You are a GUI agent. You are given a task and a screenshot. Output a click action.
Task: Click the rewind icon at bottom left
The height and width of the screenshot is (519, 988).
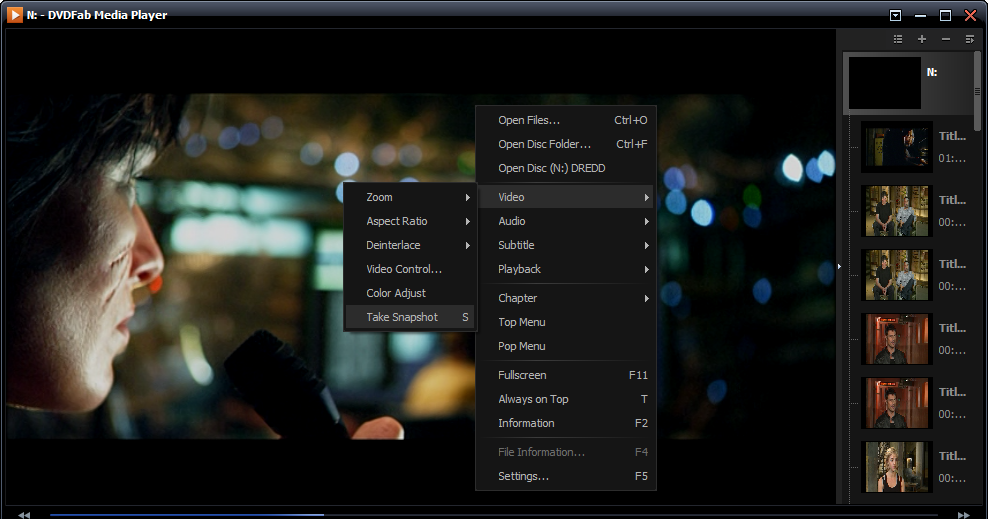click(x=24, y=515)
